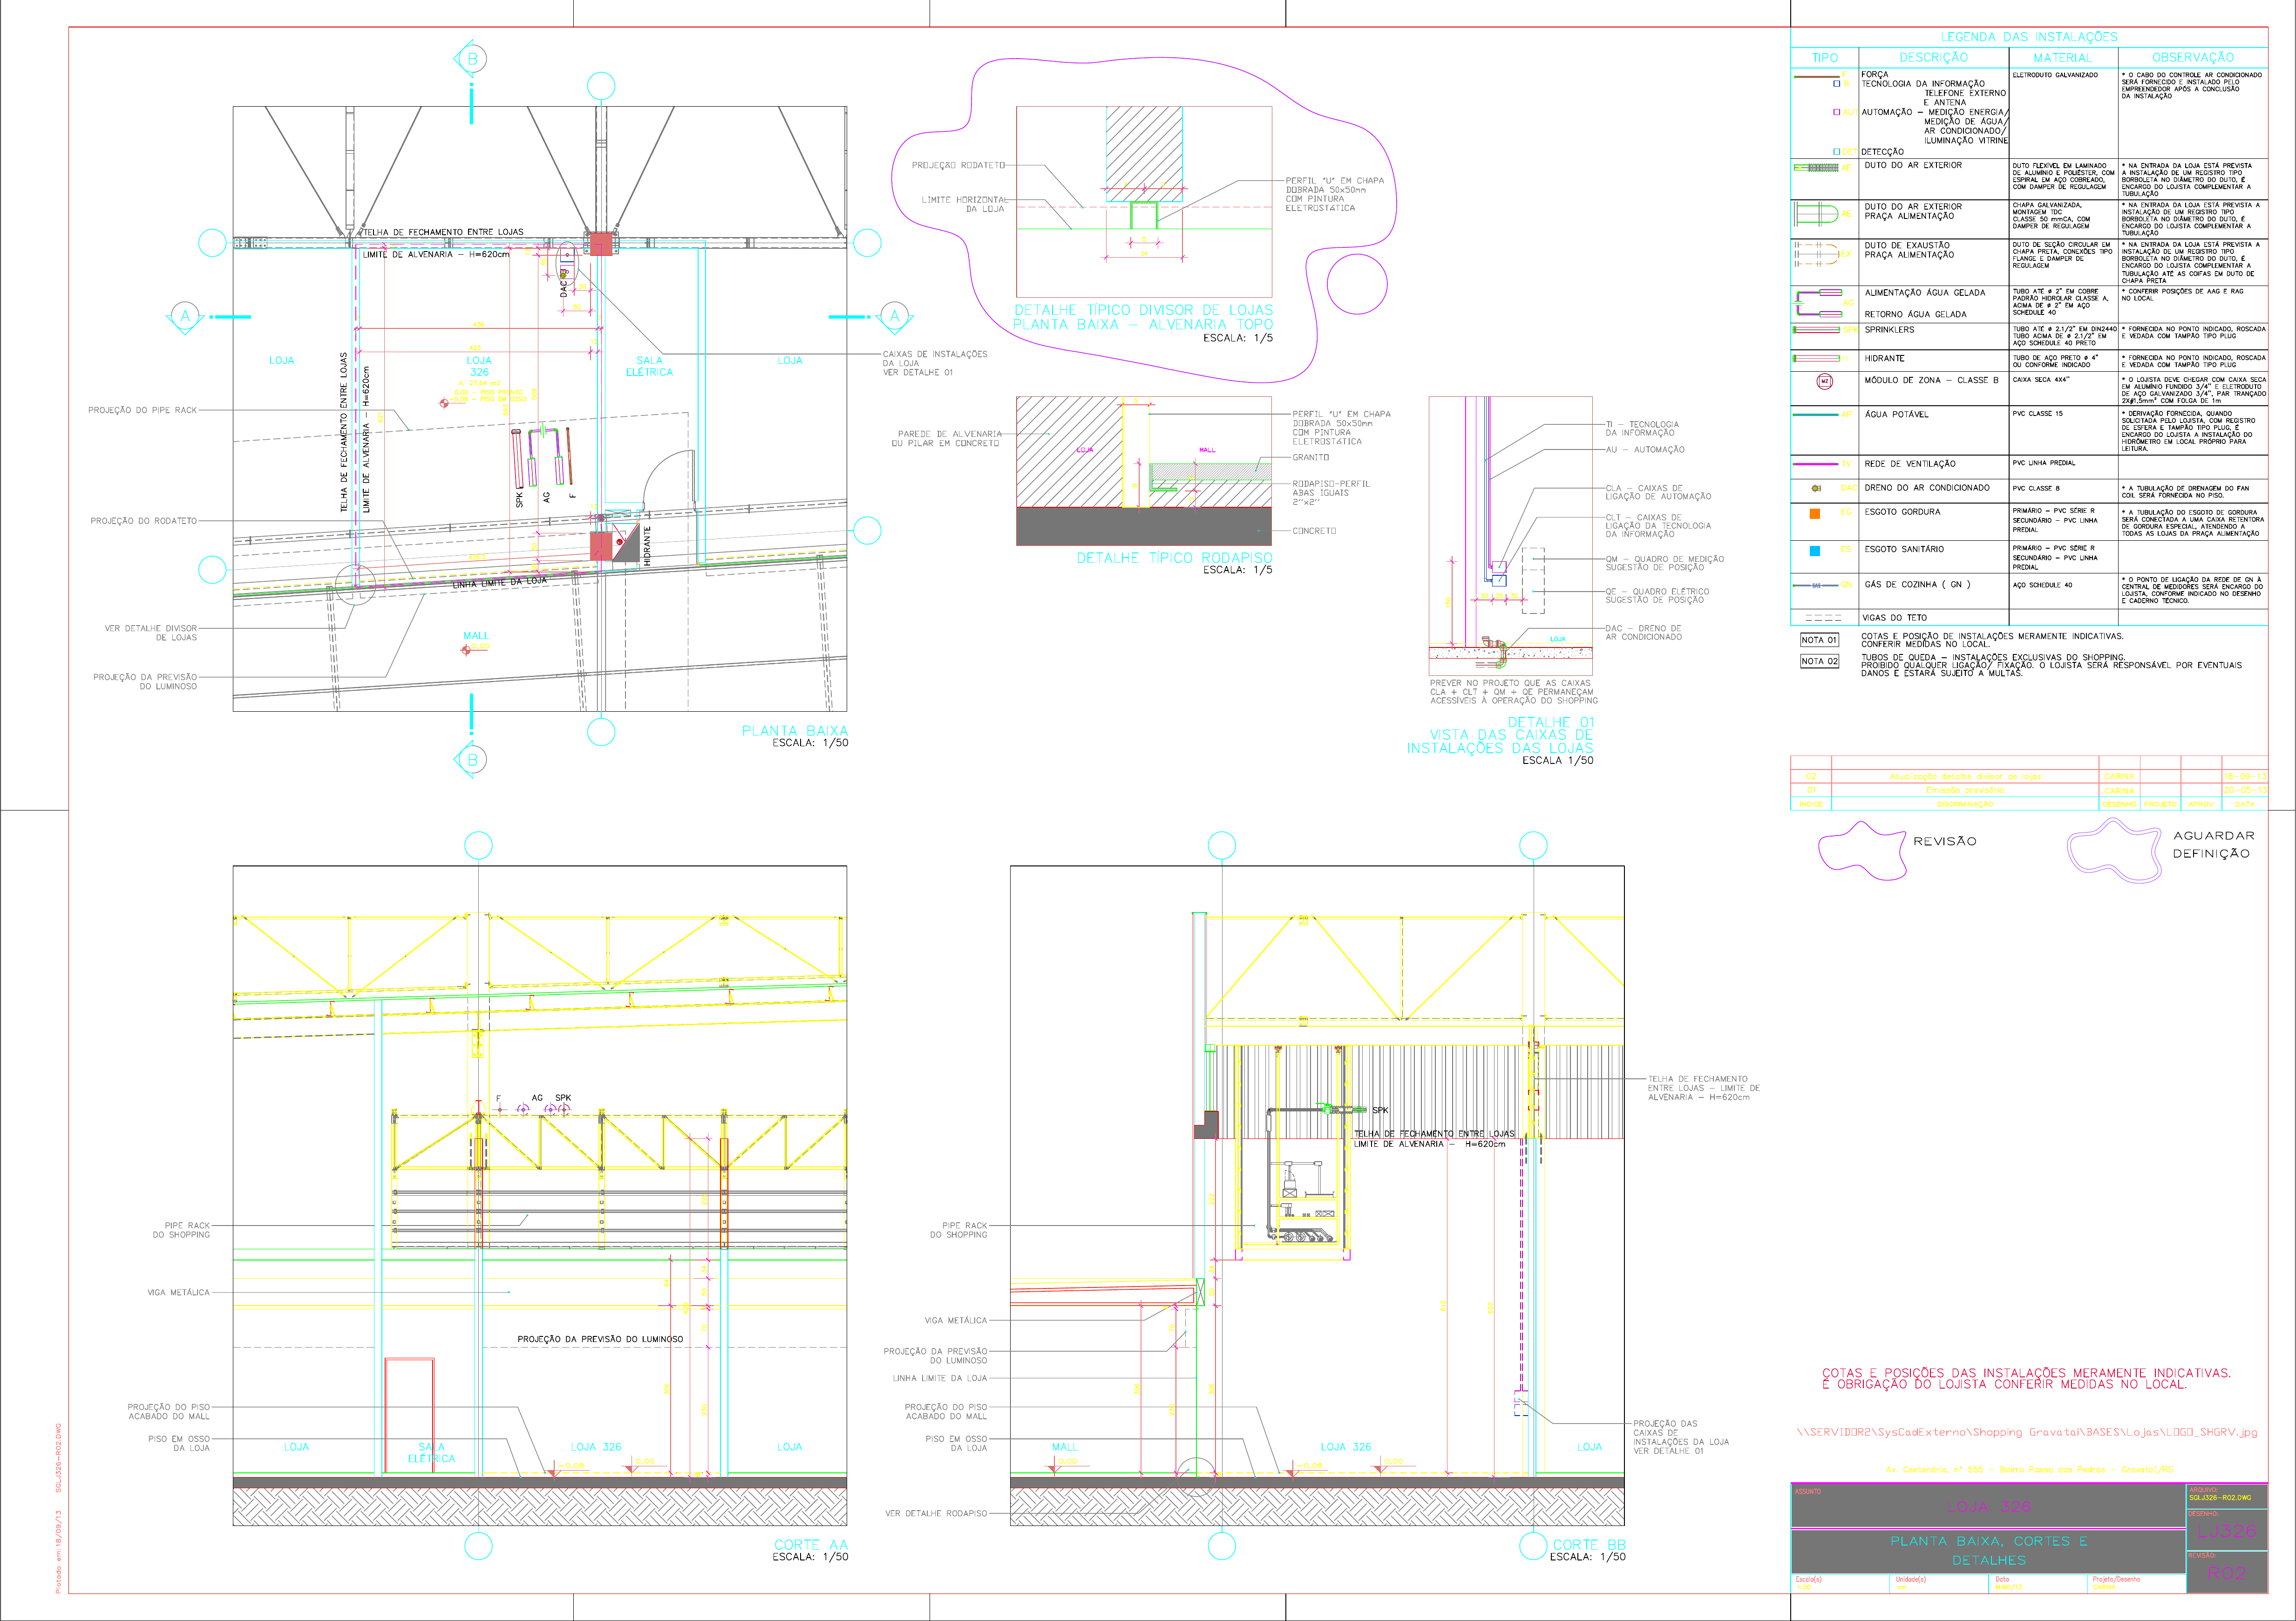
Task: Click the magenta TI square in the legend
Action: click(1836, 84)
